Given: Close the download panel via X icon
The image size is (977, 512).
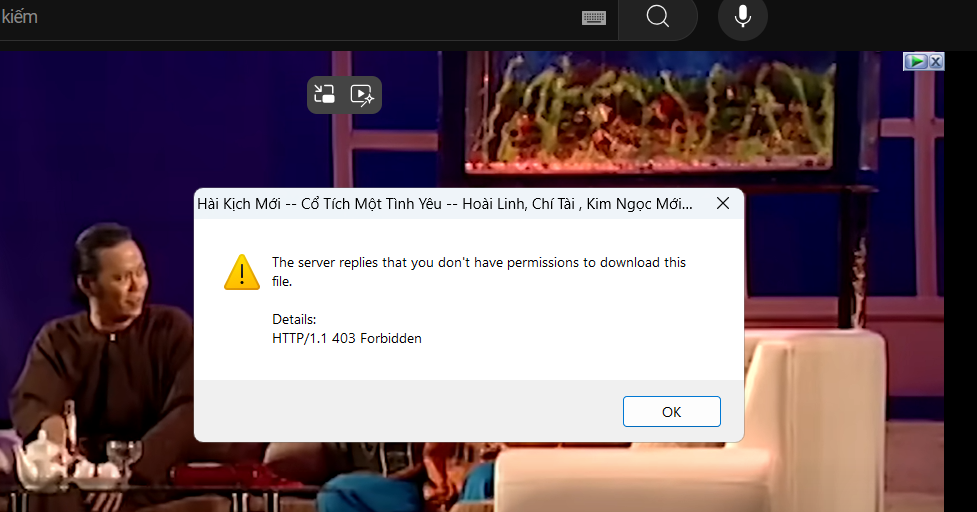Looking at the screenshot, I should coord(936,61).
